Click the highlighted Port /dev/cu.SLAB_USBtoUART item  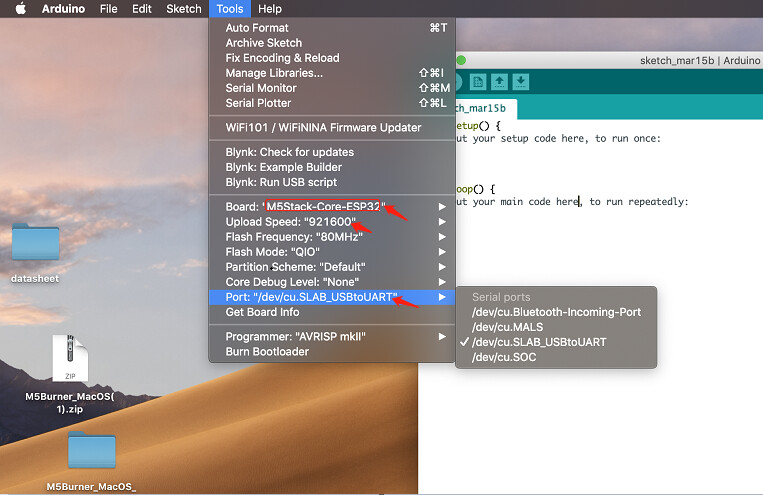332,297
